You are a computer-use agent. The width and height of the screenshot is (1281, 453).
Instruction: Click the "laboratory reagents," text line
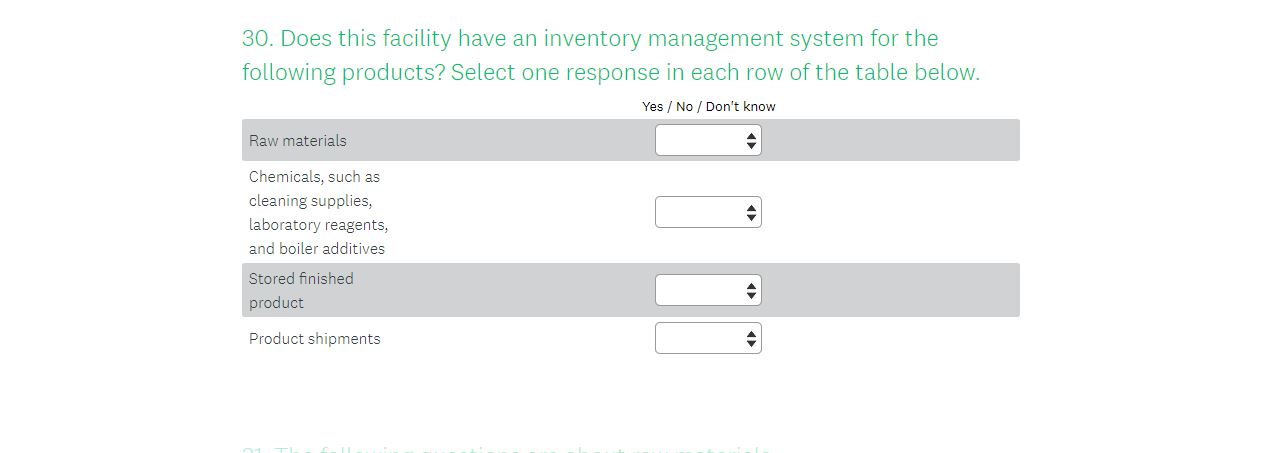(318, 225)
